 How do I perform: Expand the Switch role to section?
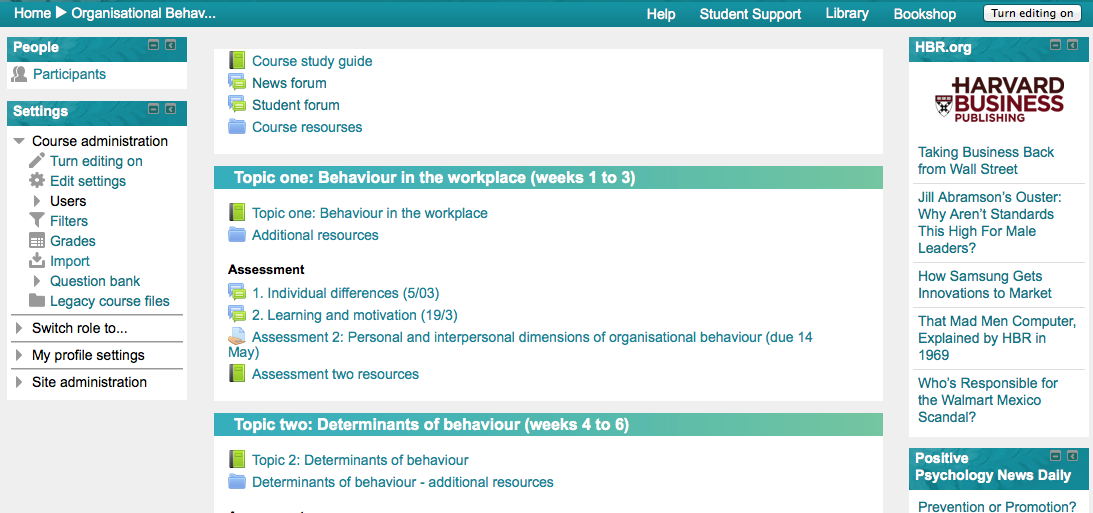(x=19, y=328)
